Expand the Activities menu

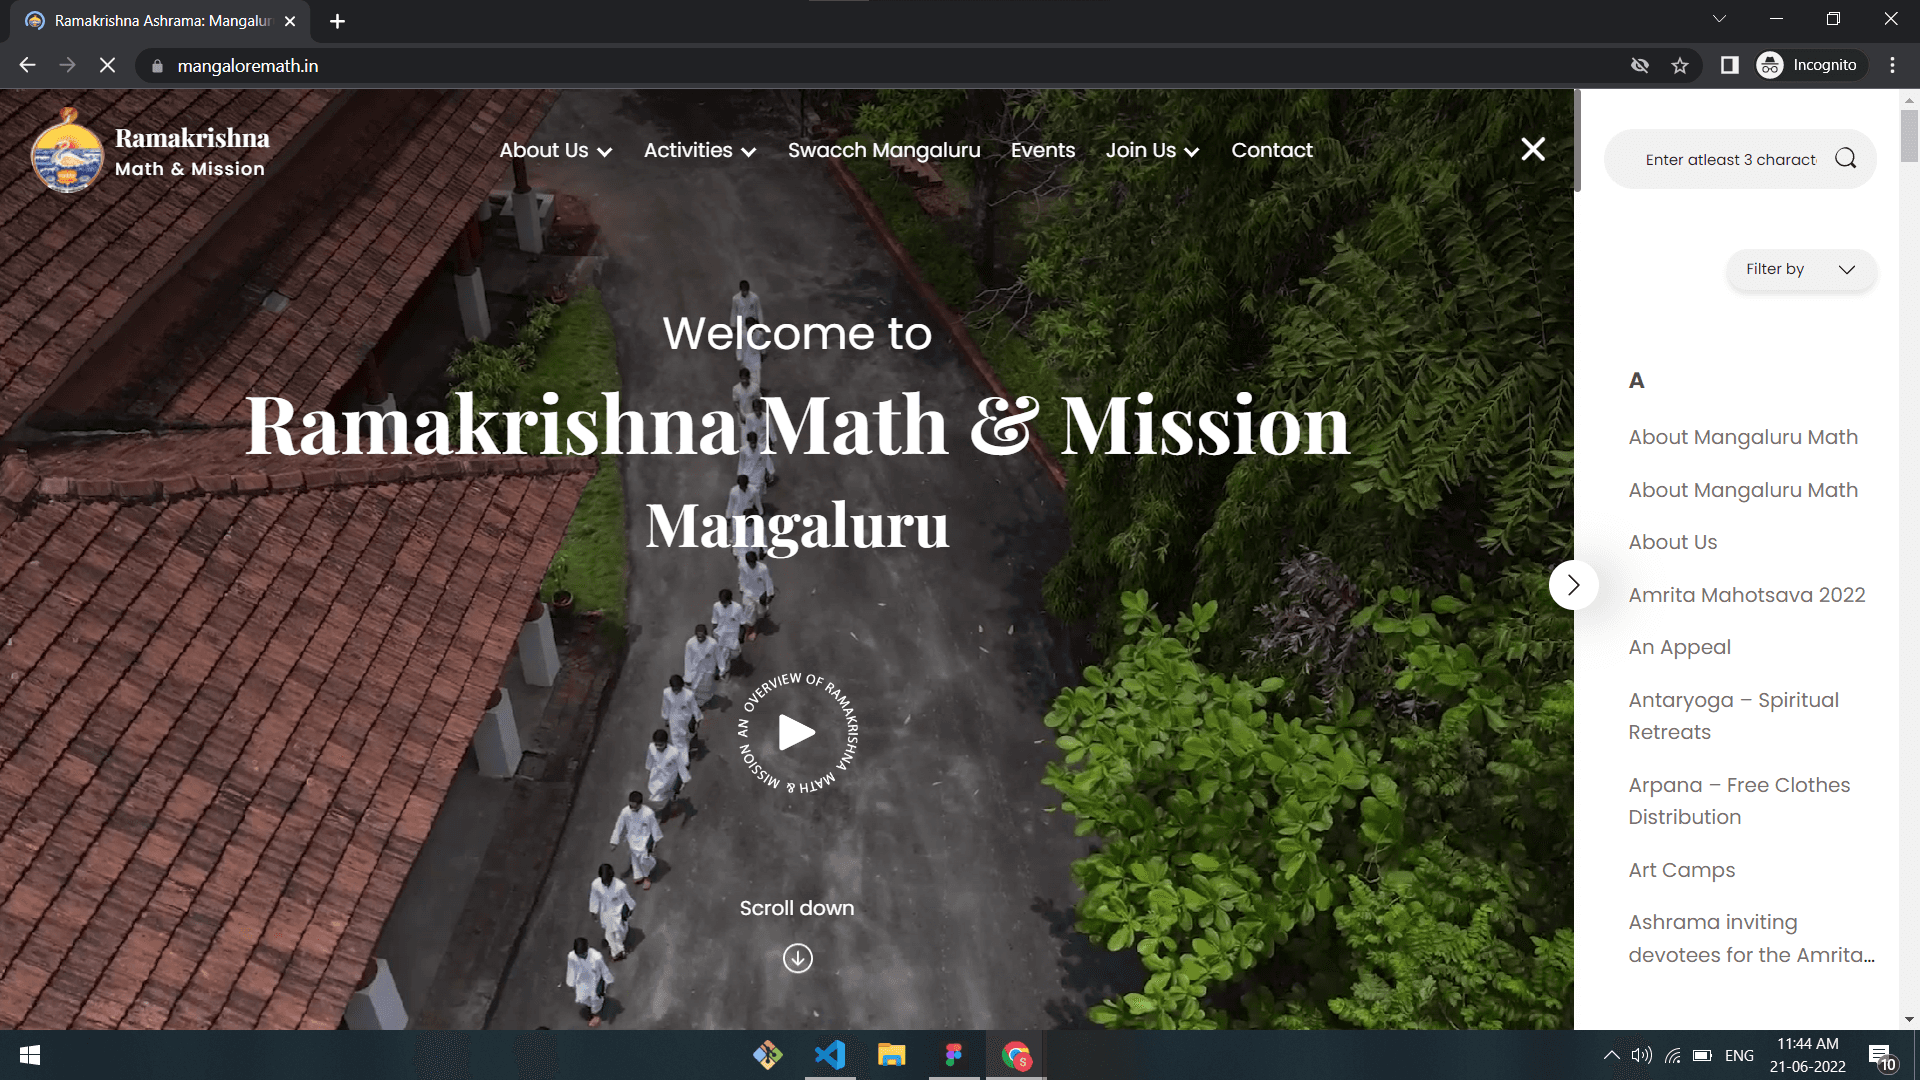700,150
